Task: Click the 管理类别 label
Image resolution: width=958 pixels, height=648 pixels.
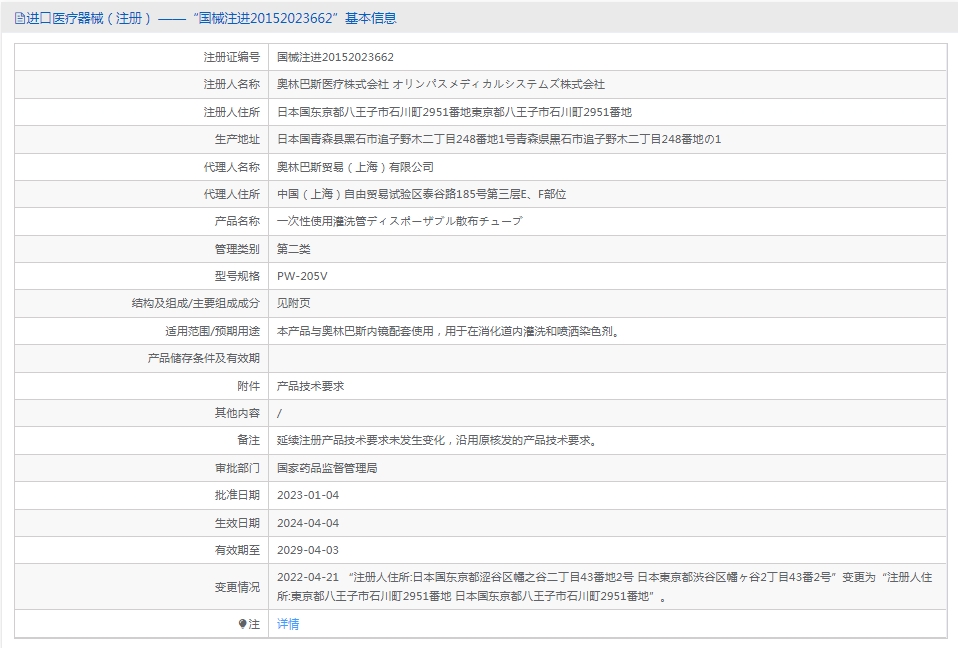Action: point(237,249)
